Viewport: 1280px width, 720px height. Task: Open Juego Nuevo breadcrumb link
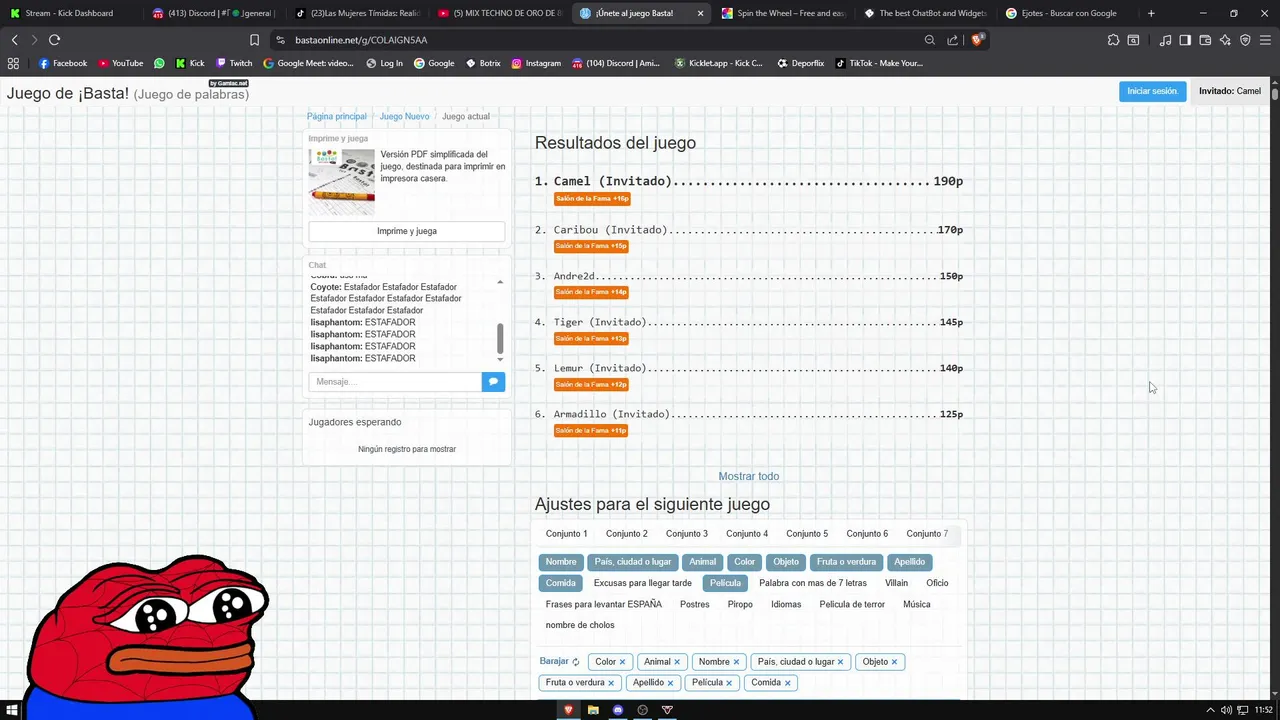tap(404, 117)
